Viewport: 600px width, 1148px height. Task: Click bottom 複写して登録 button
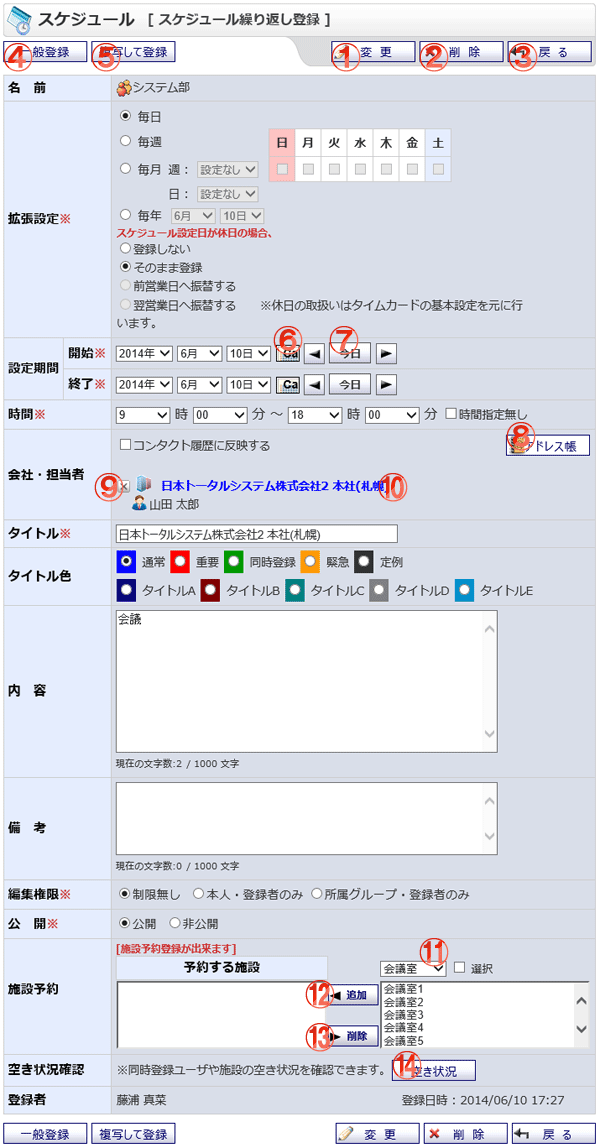pos(133,1134)
